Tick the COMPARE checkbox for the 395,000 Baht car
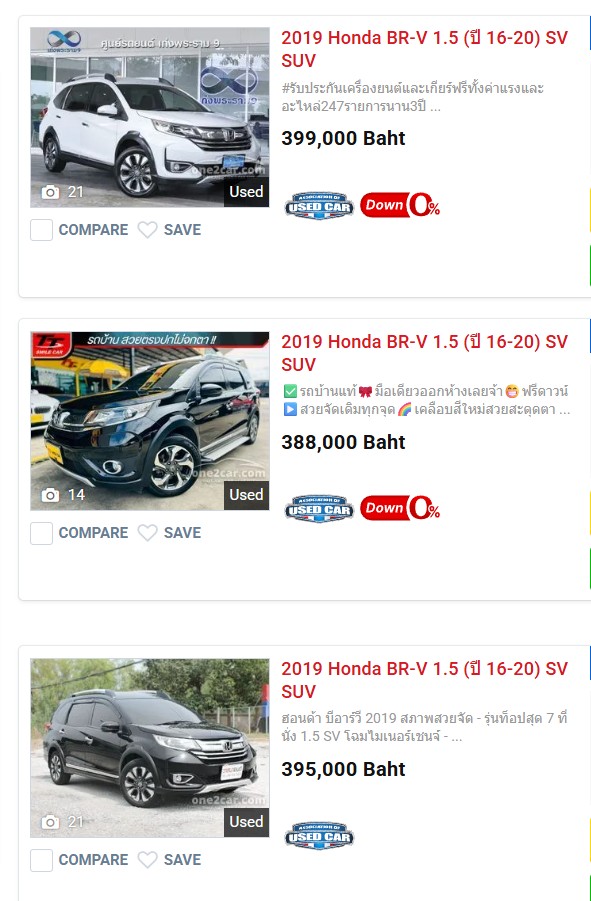 coord(41,860)
